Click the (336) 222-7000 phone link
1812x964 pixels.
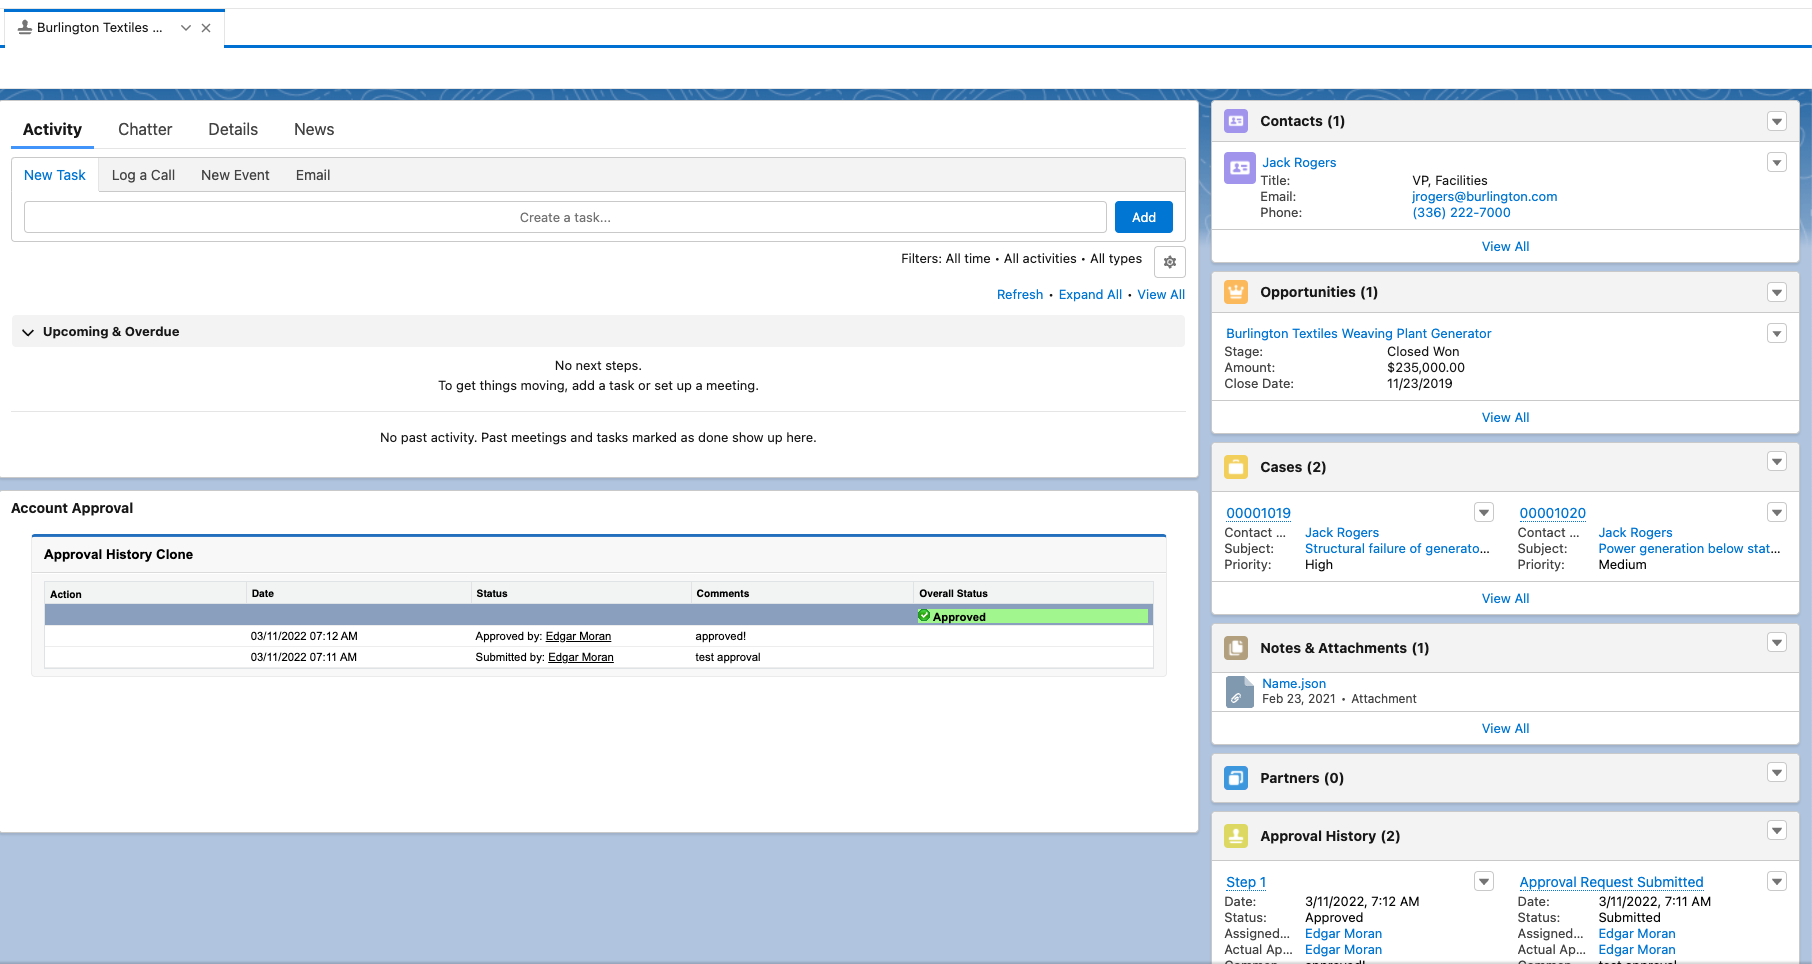1461,212
